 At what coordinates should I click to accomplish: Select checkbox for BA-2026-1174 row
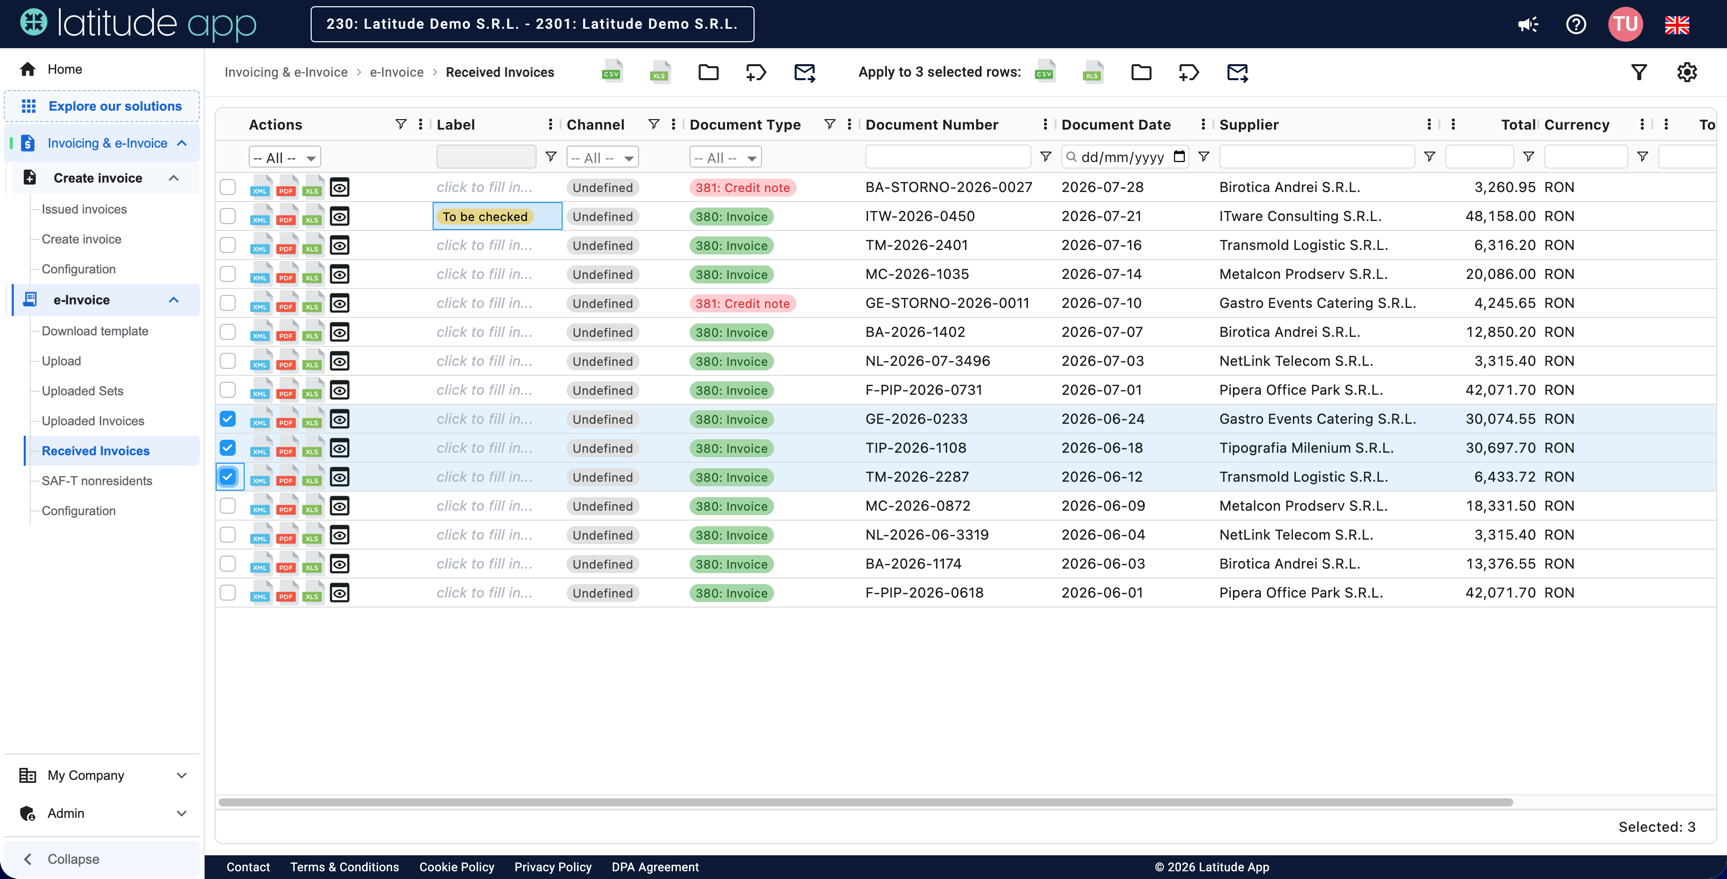pos(228,564)
